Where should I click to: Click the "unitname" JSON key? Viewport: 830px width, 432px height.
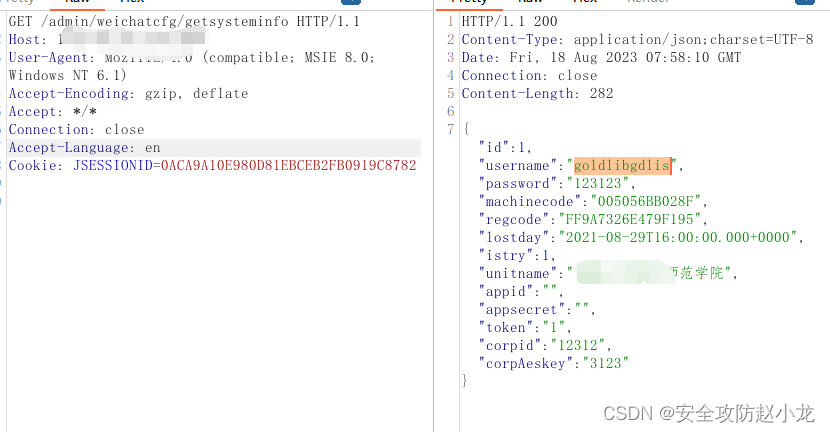518,274
